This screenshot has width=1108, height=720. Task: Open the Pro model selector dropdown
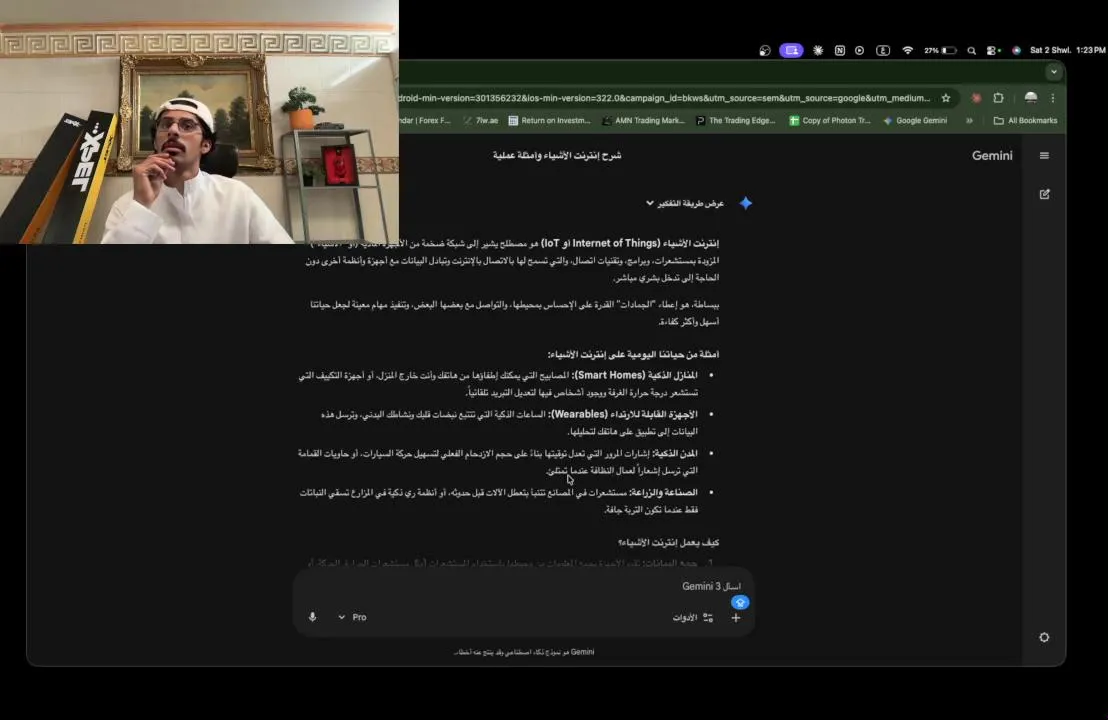352,617
